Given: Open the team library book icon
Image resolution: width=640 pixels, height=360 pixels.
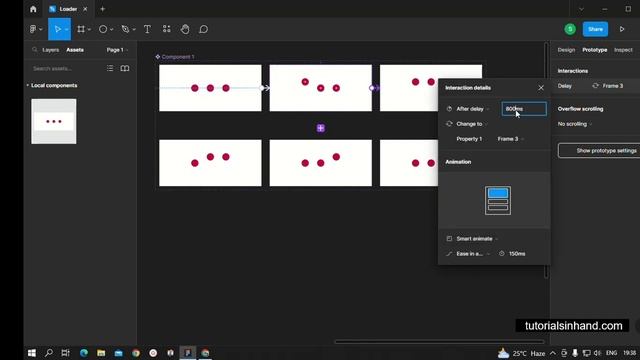Looking at the screenshot, I should (125, 68).
